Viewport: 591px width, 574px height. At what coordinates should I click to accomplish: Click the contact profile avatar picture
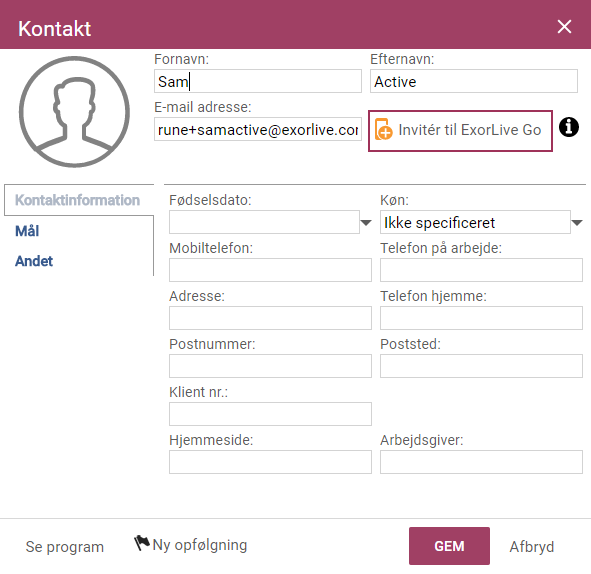(x=74, y=112)
